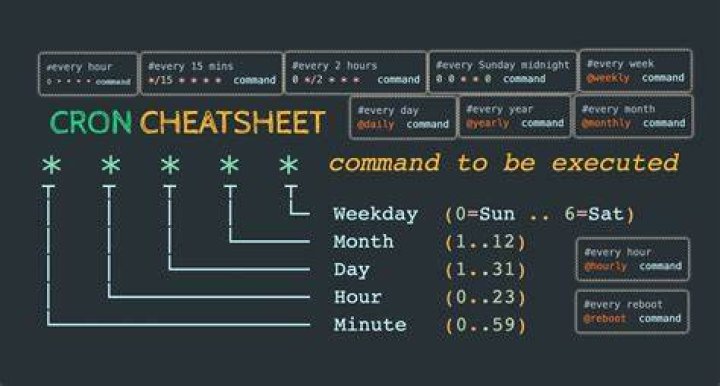Select the "#every month" comment
Screen dimensions: 720x386
tap(618, 109)
